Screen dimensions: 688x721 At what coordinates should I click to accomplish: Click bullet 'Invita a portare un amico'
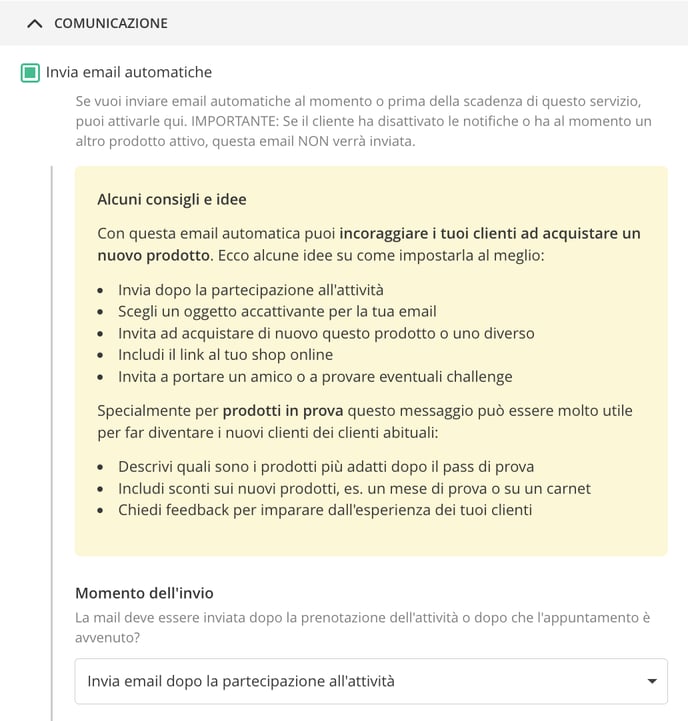coord(315,377)
